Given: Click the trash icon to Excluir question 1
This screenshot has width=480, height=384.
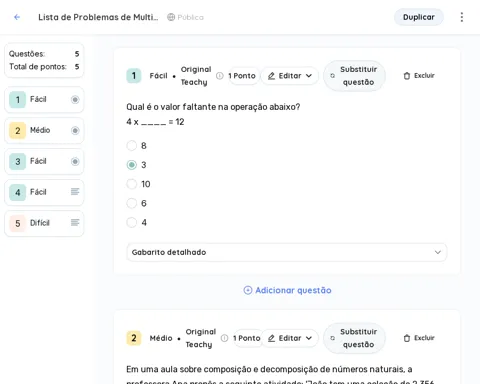Looking at the screenshot, I should point(407,76).
